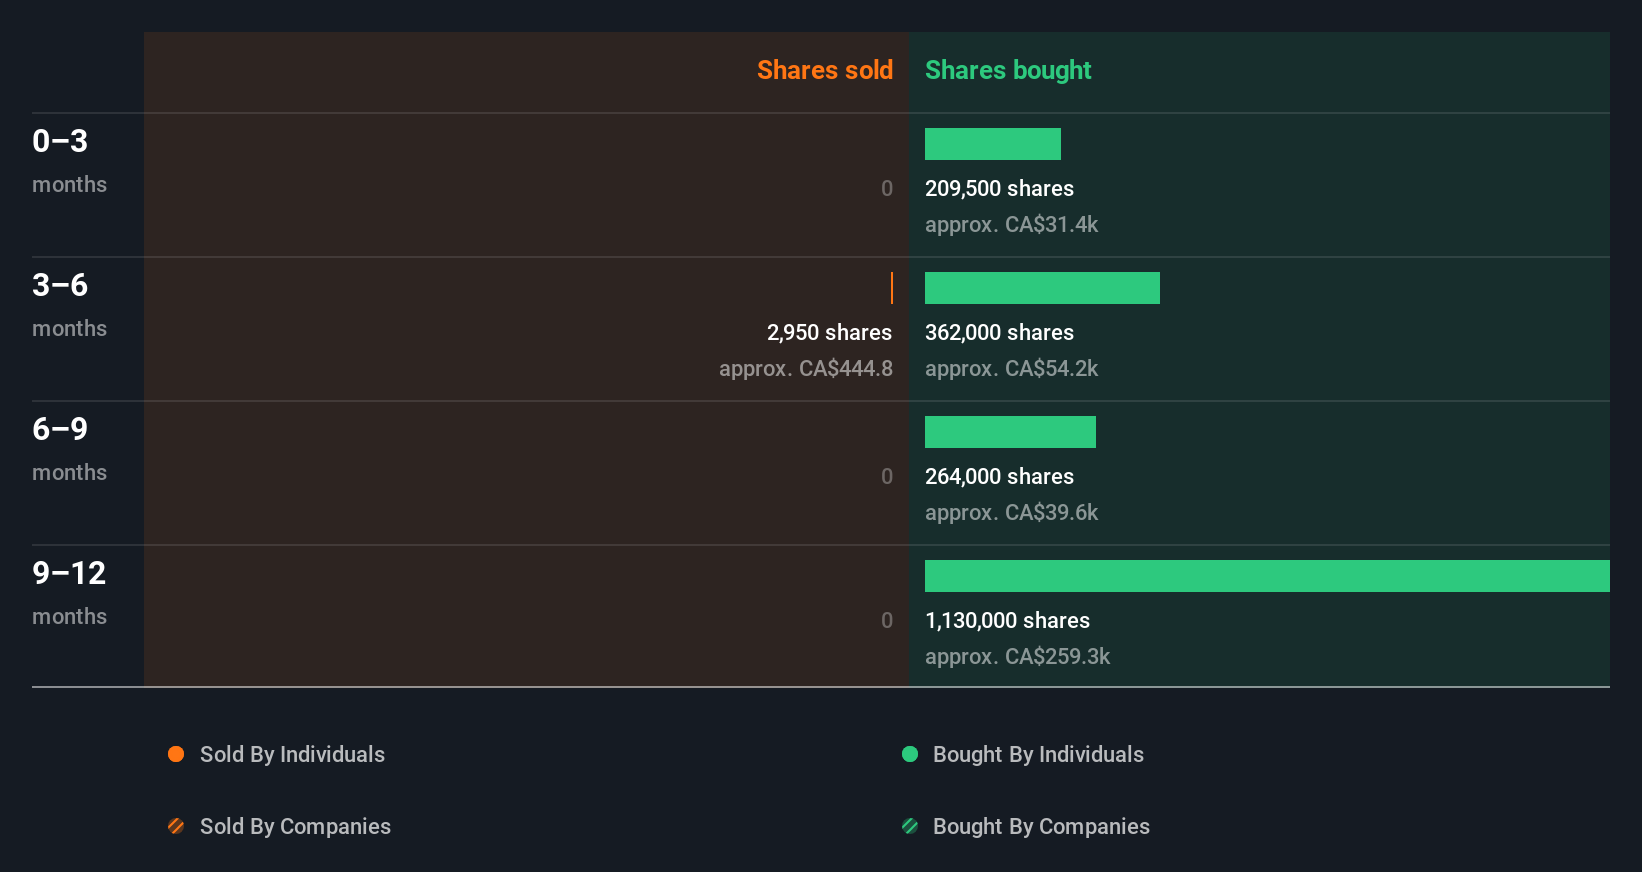Click the striped Sold By Companies legend icon
The height and width of the screenshot is (872, 1642).
(x=176, y=826)
